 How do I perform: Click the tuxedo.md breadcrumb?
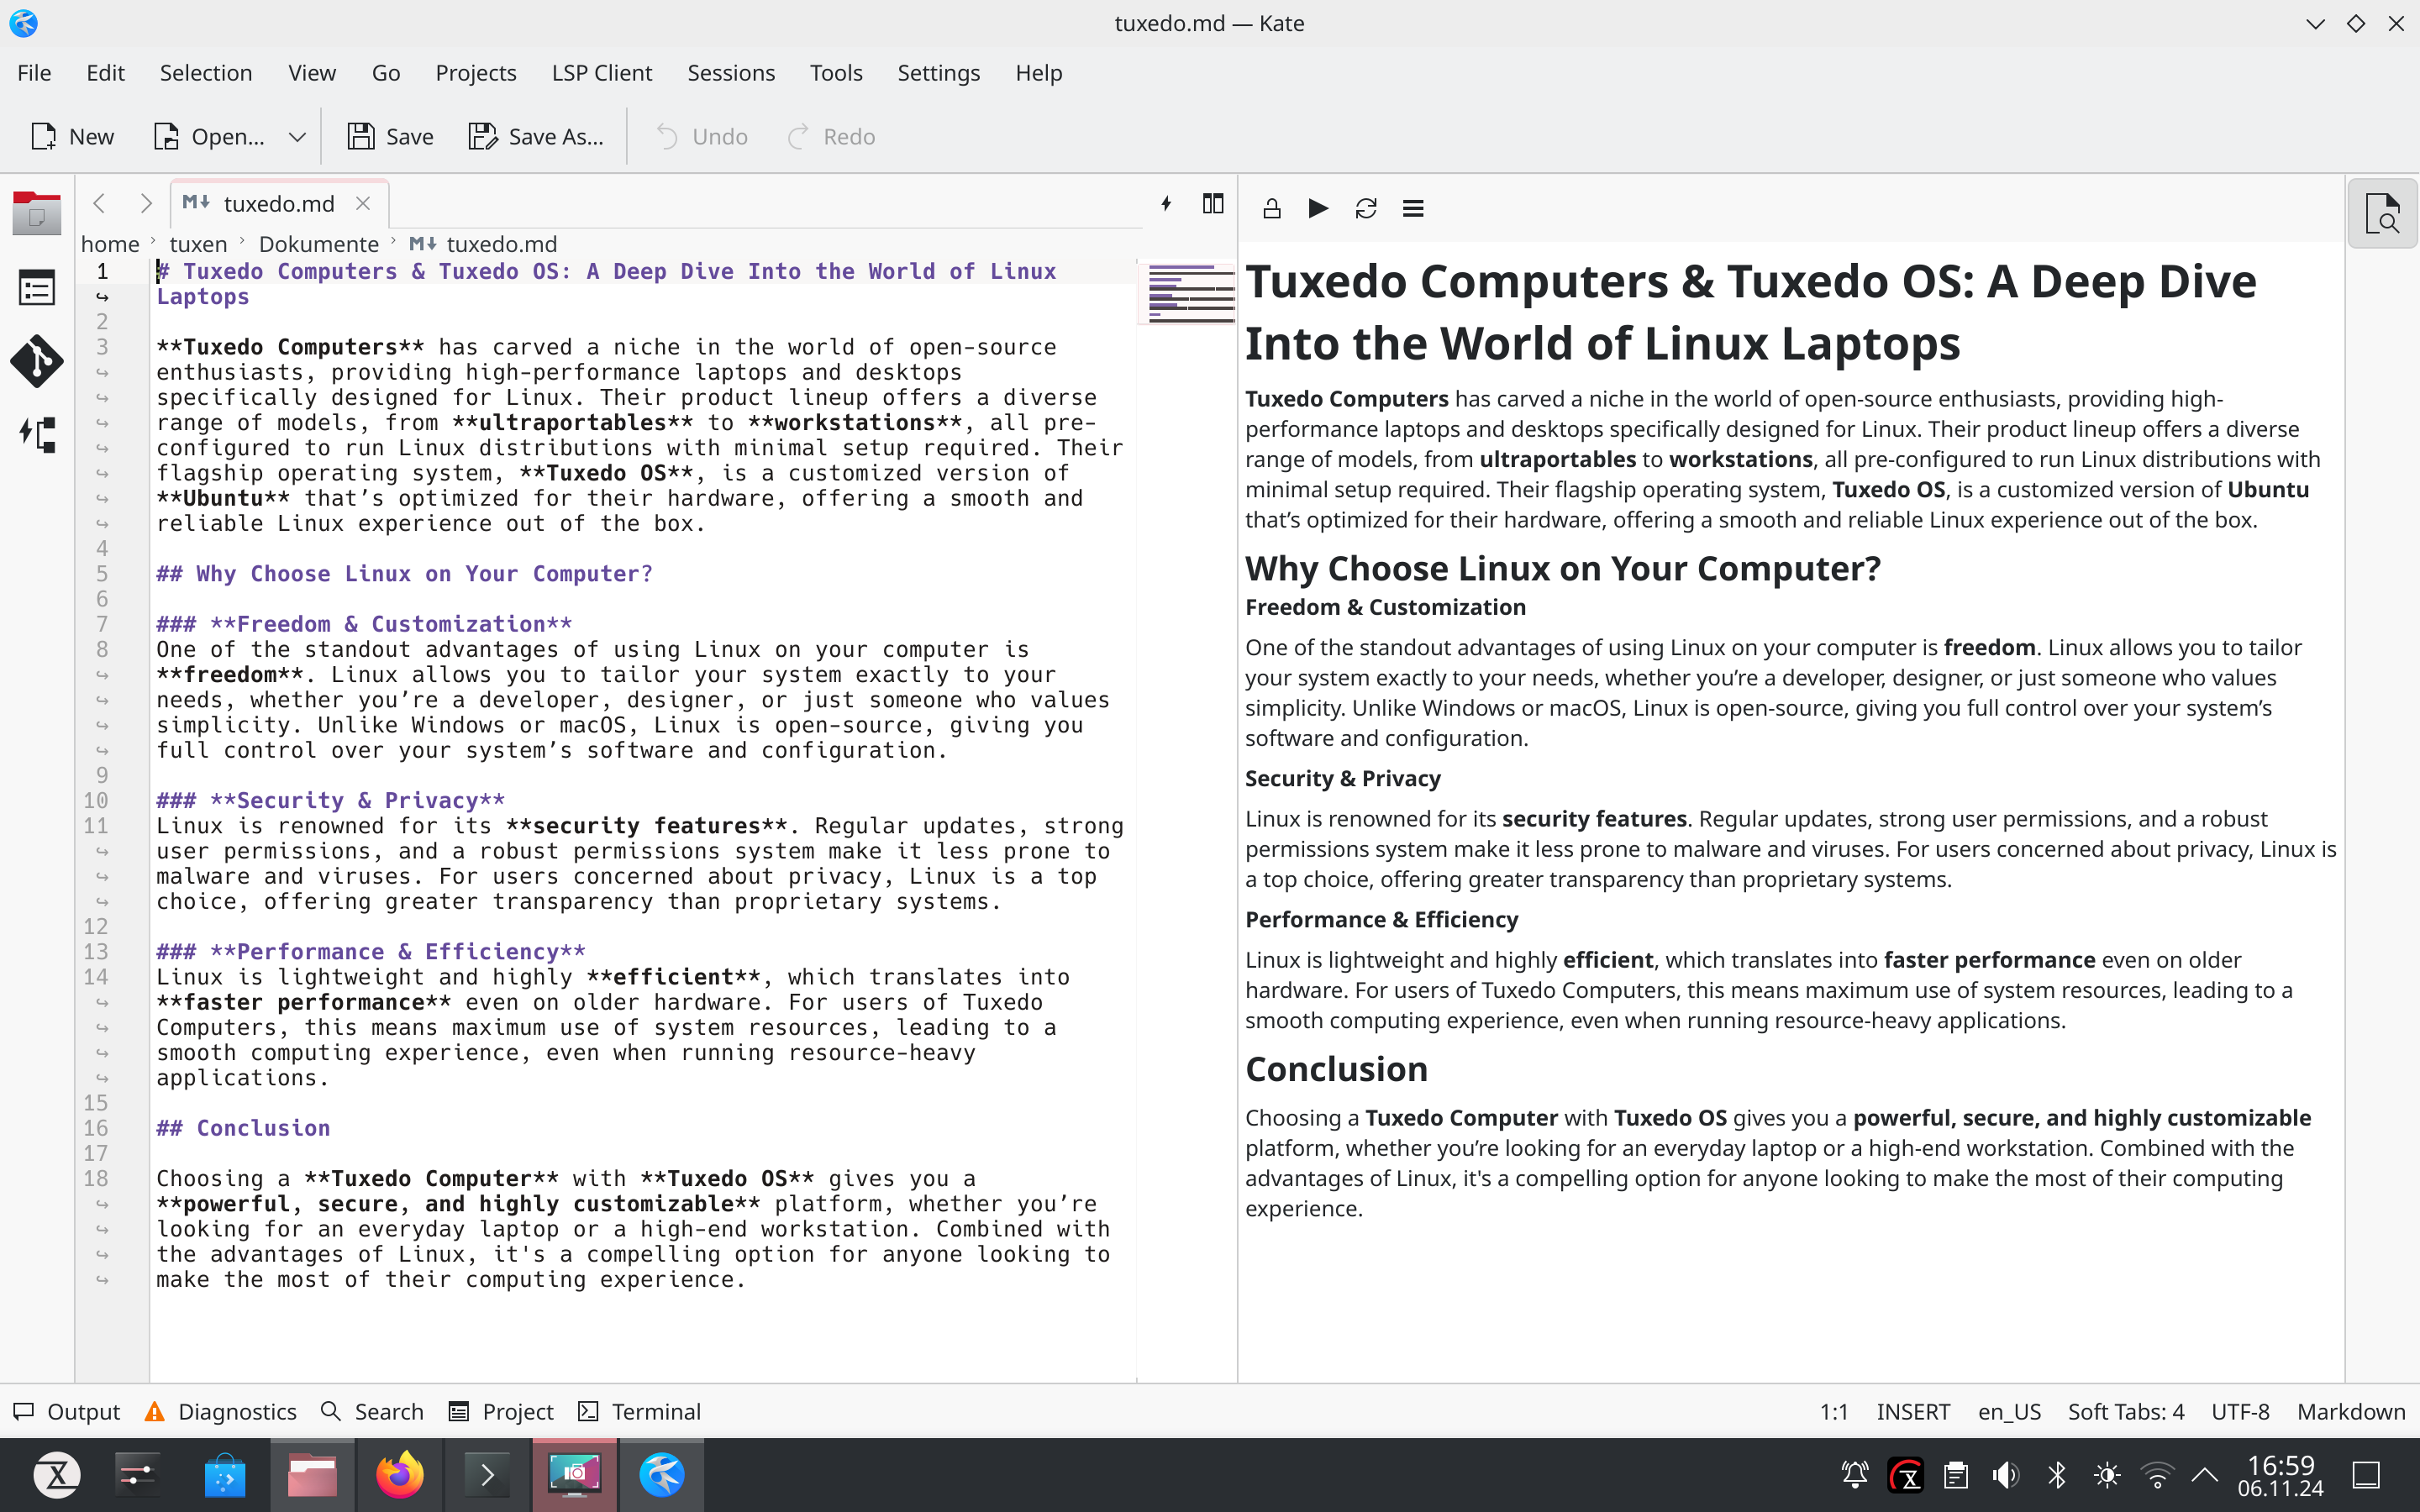coord(484,244)
